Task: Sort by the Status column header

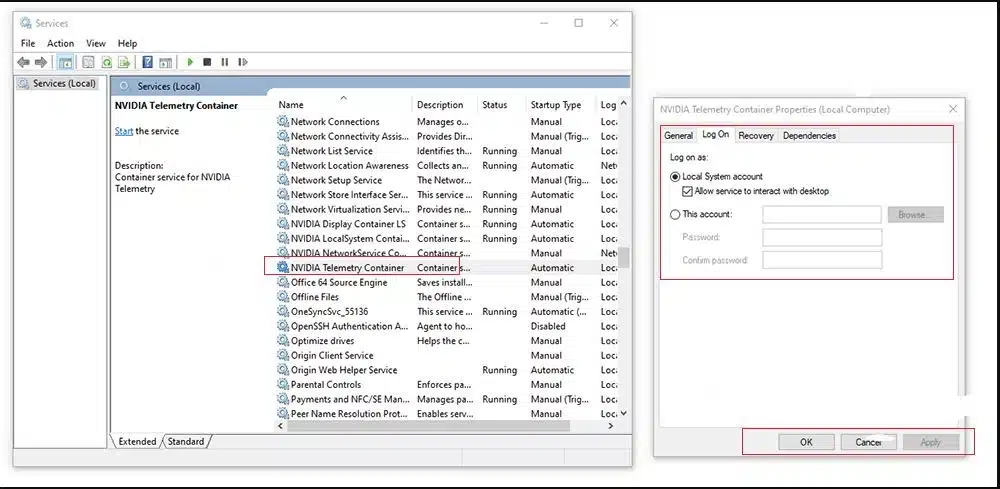Action: (503, 105)
